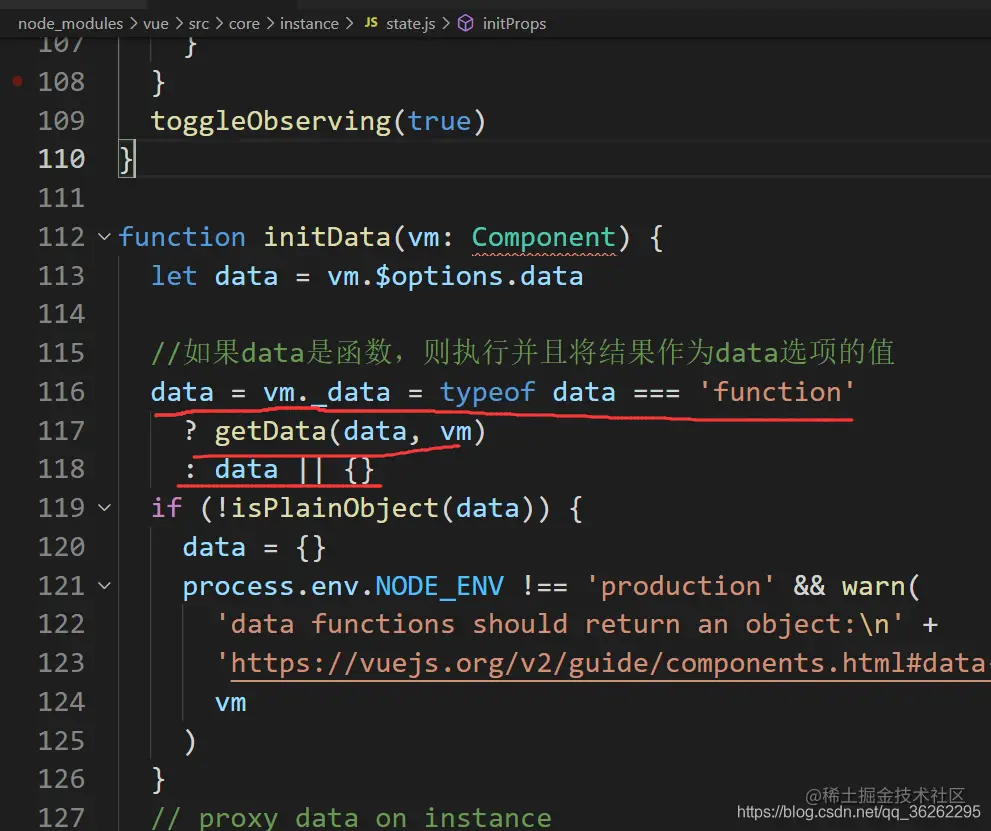Select the src breadcrumb segment

[x=198, y=24]
